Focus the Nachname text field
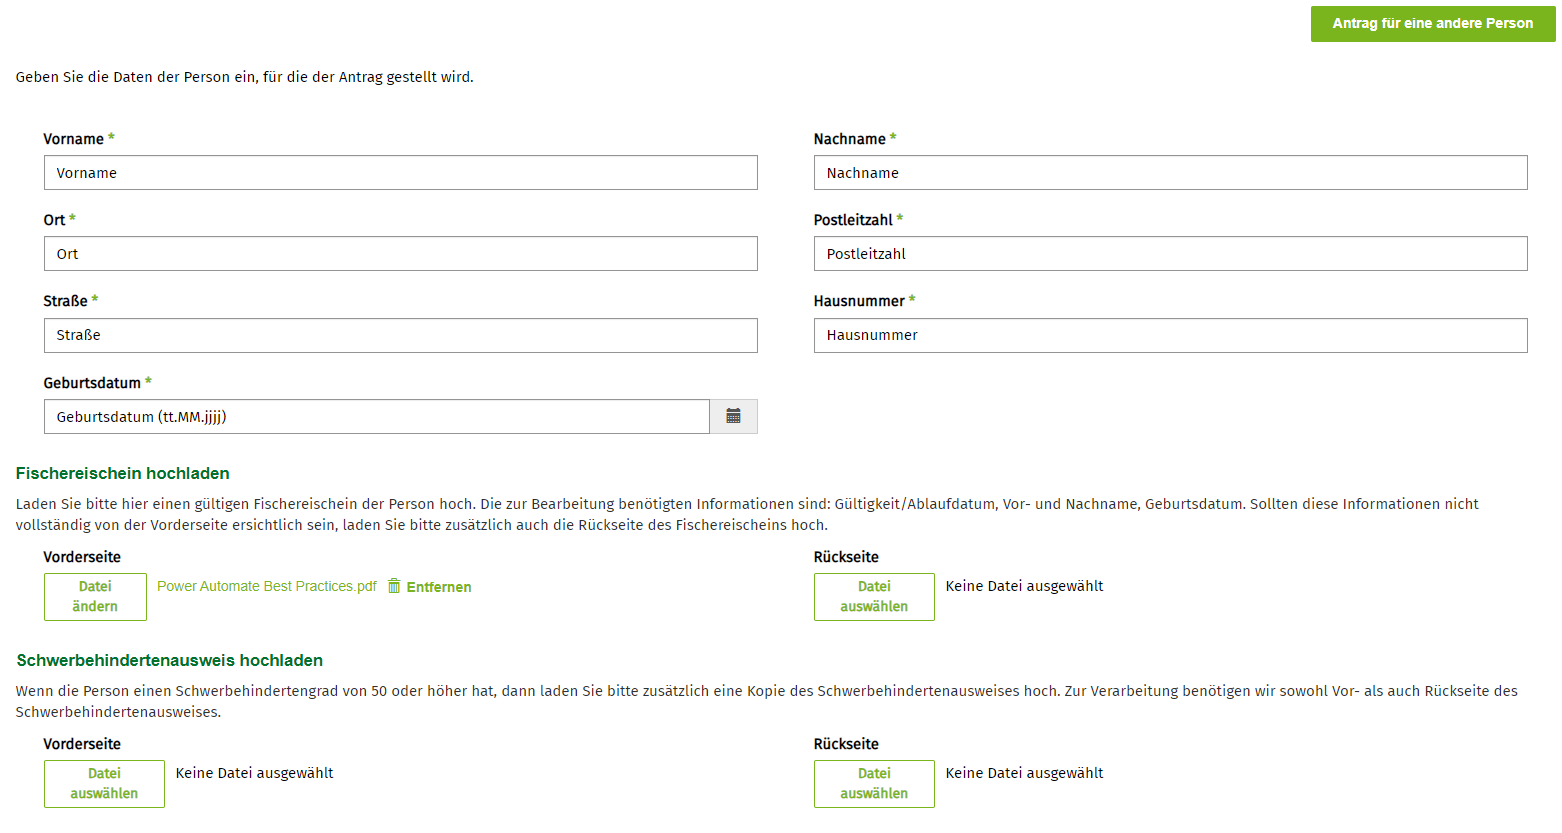Screen dimensions: 1562x833 coord(1170,173)
